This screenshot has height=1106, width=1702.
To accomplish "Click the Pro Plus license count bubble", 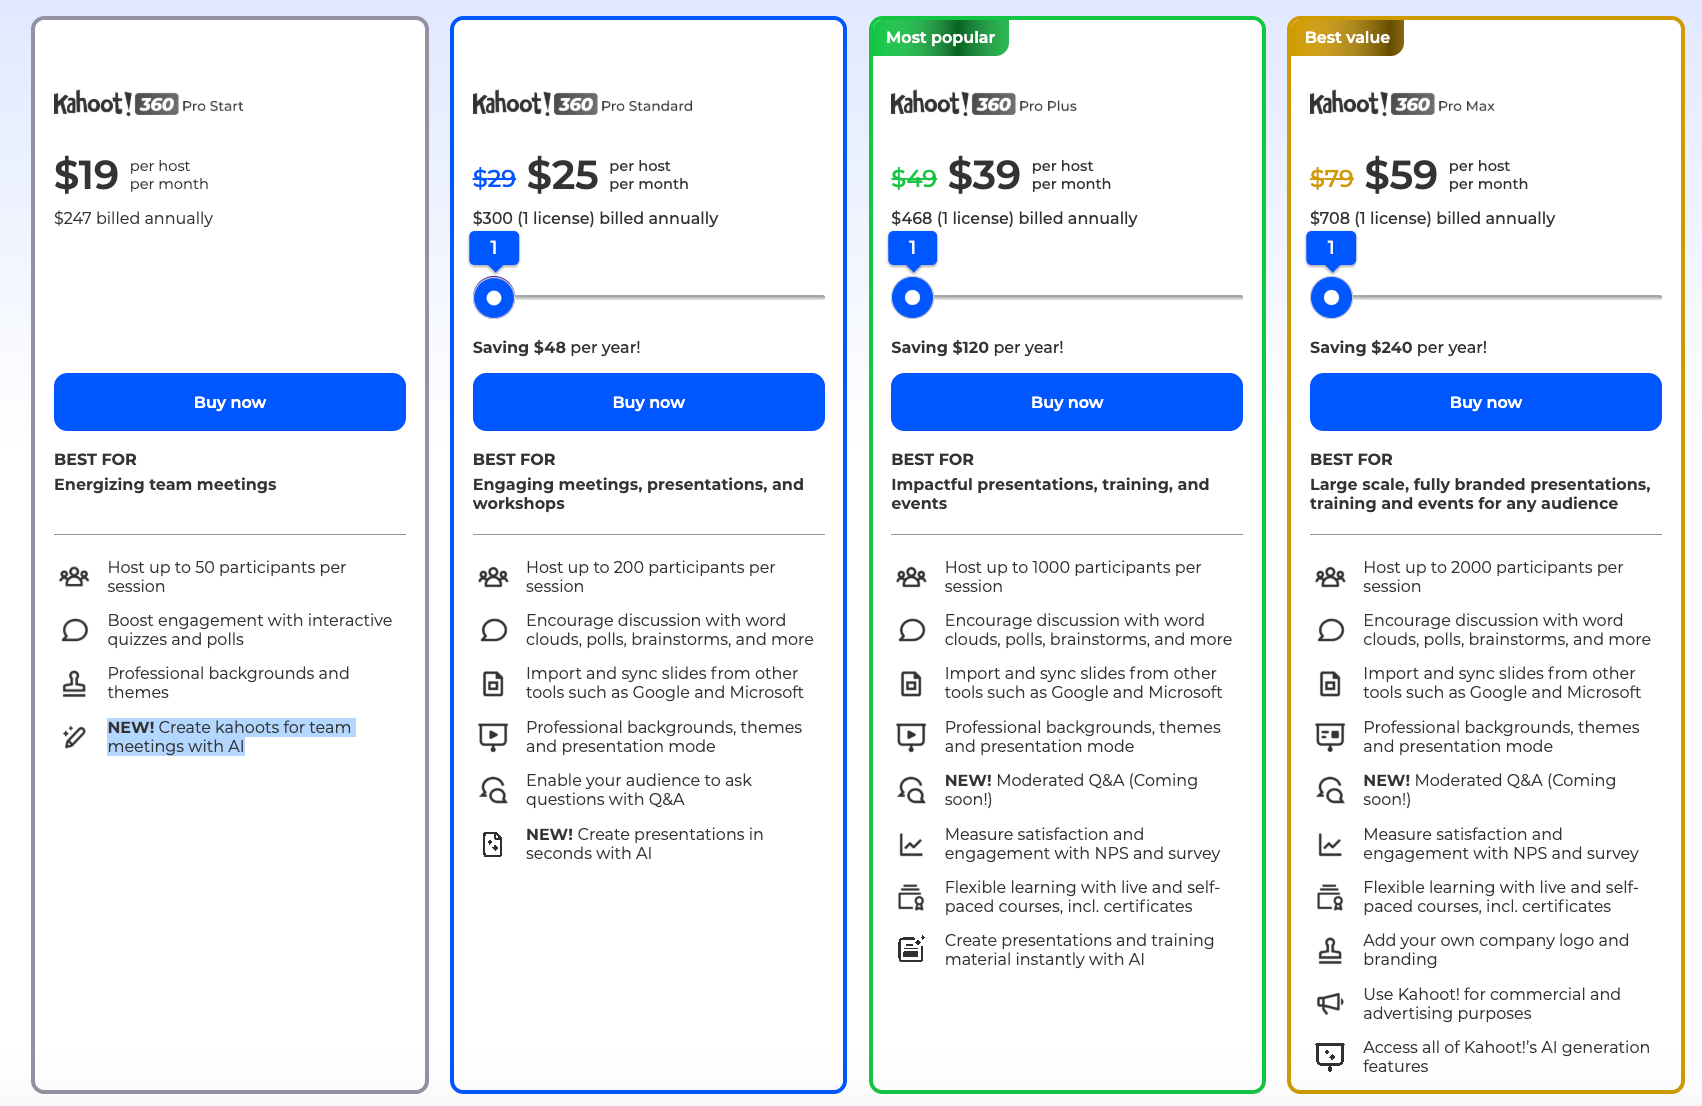I will (x=912, y=248).
